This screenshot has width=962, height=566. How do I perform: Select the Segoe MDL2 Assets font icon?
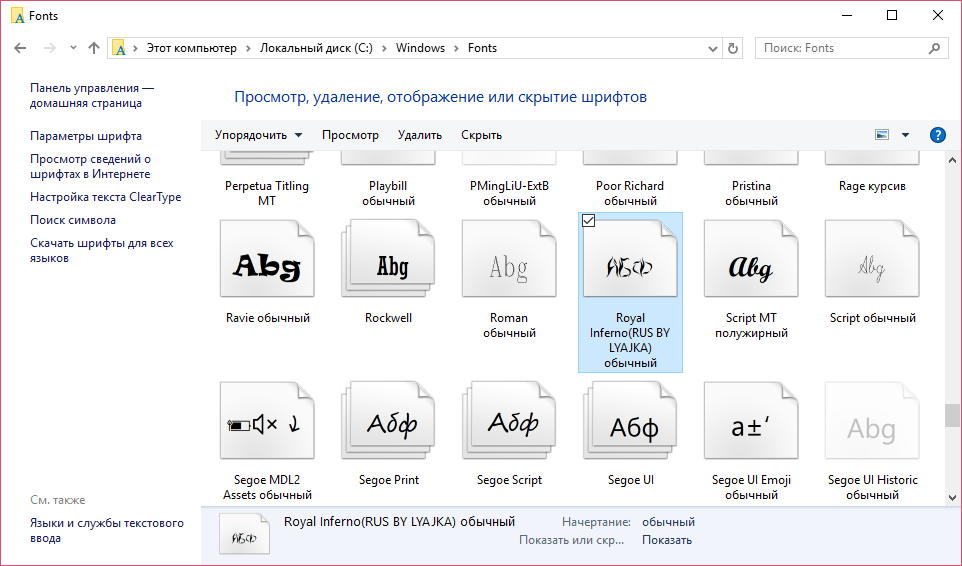coord(267,427)
